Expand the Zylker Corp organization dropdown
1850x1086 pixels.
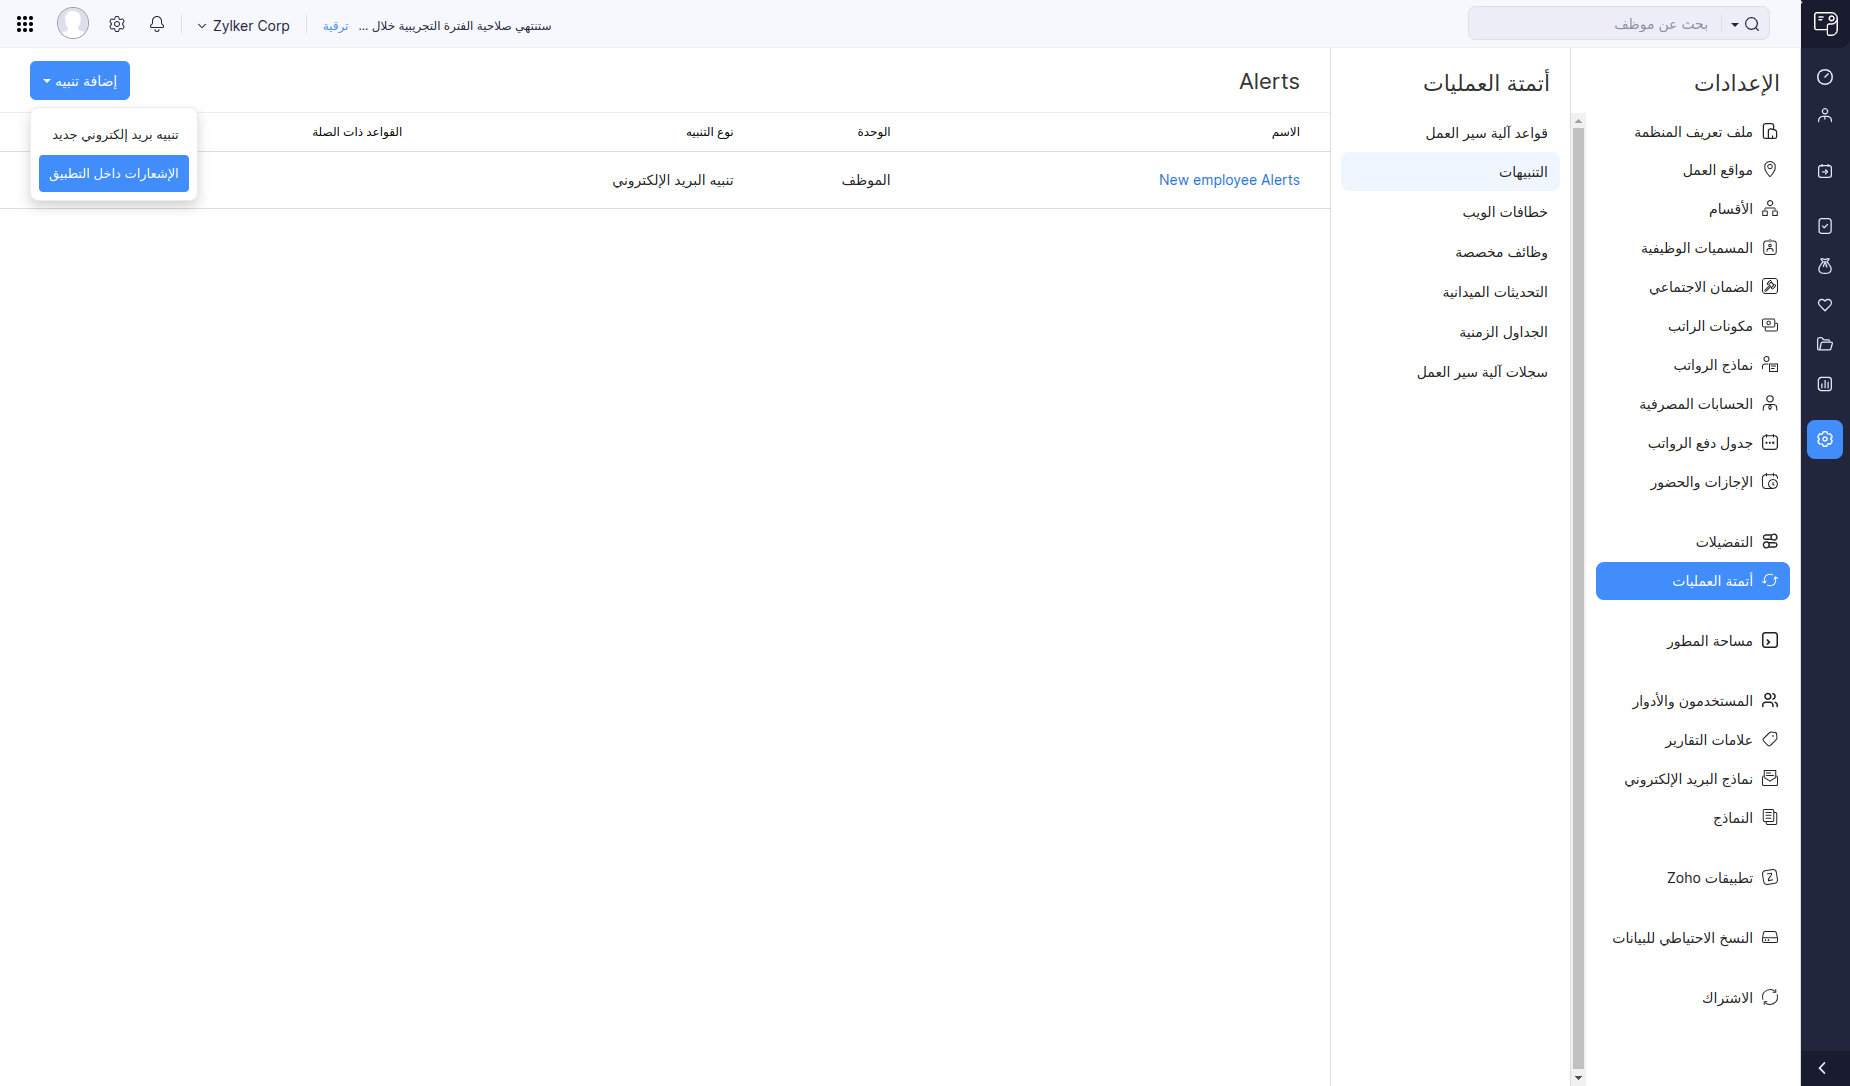click(x=243, y=26)
